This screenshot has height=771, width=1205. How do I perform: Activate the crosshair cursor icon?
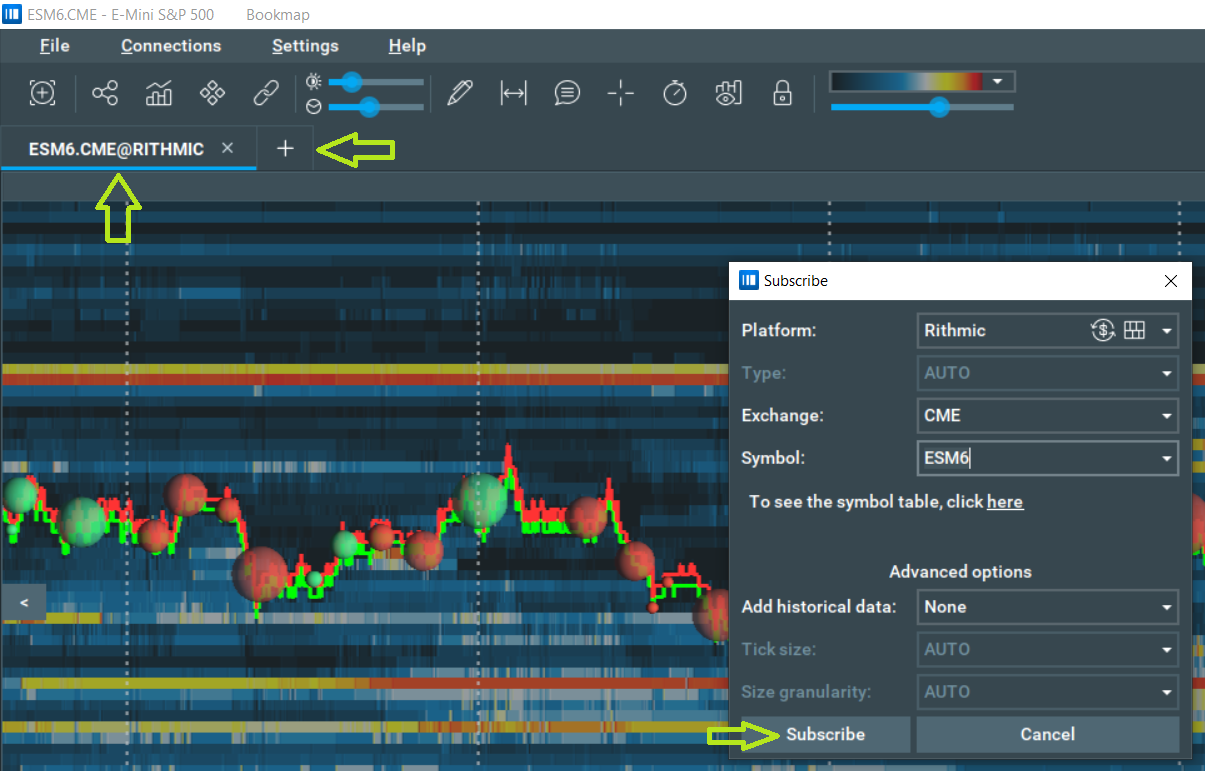[621, 94]
